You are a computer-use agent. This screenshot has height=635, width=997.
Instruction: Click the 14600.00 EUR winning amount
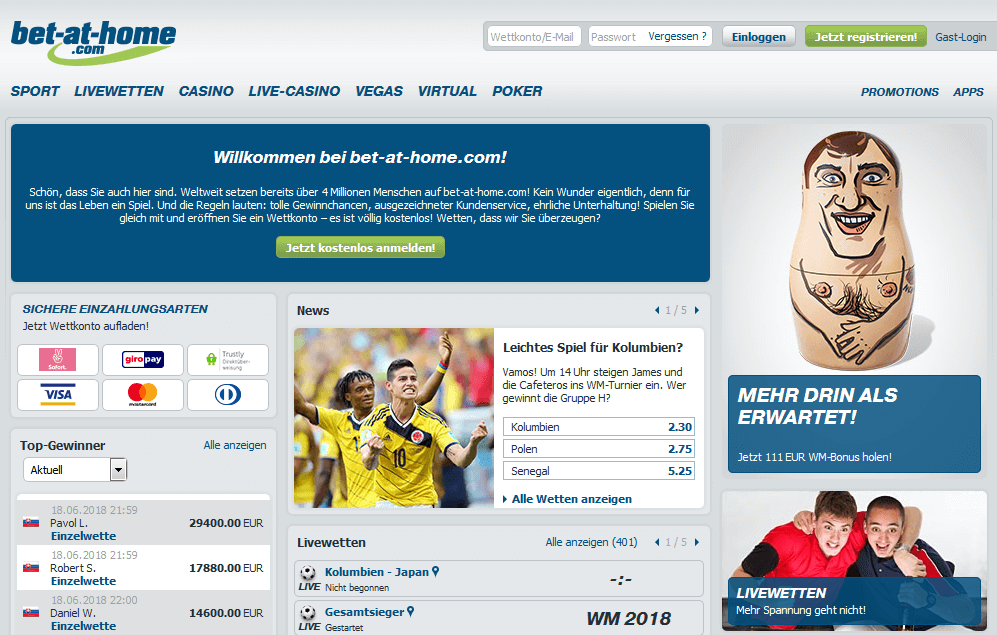point(226,613)
